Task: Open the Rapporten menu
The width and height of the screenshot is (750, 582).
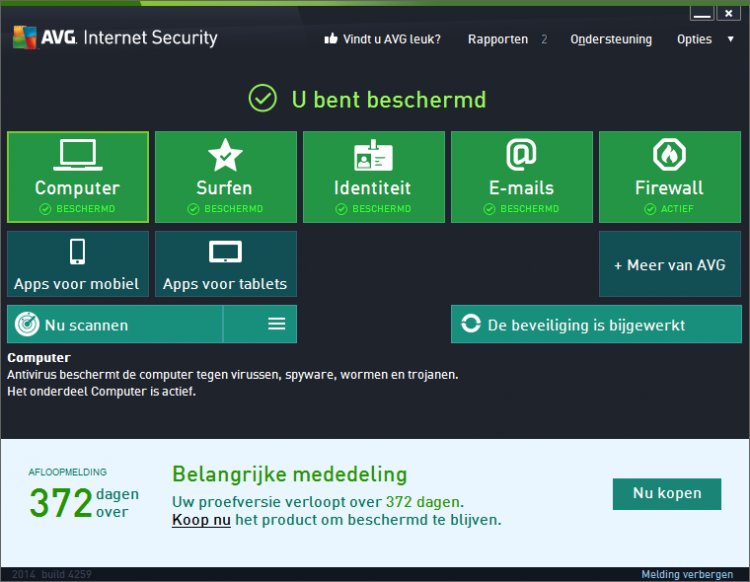Action: tap(498, 39)
